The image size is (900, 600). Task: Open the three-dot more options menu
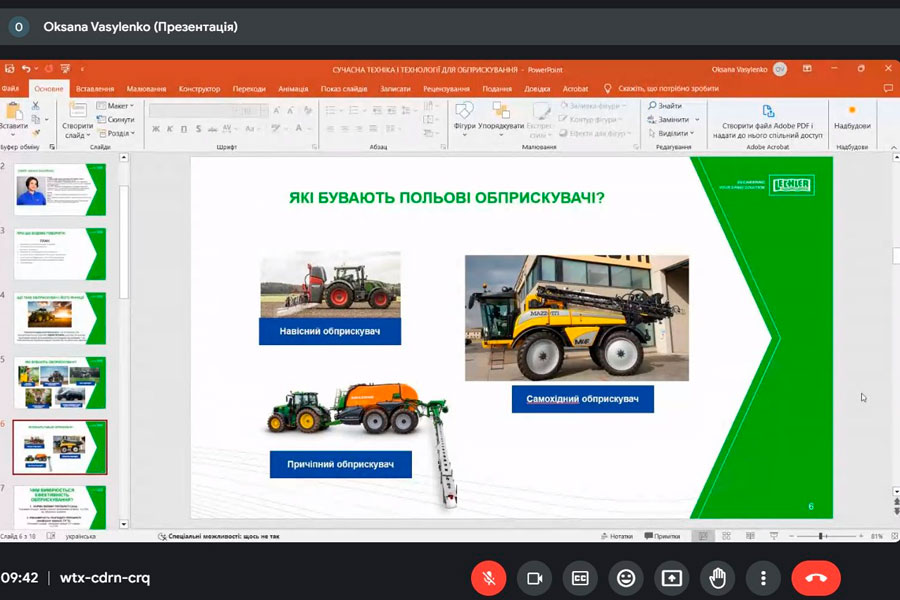pos(763,578)
